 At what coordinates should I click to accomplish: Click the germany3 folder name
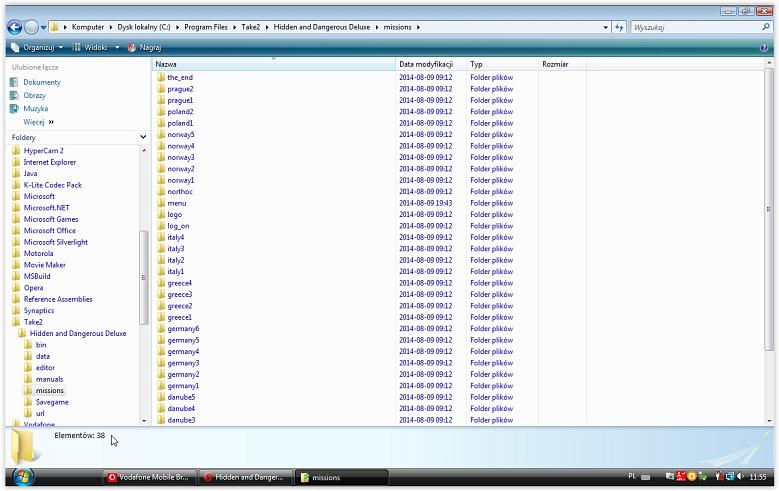(183, 363)
